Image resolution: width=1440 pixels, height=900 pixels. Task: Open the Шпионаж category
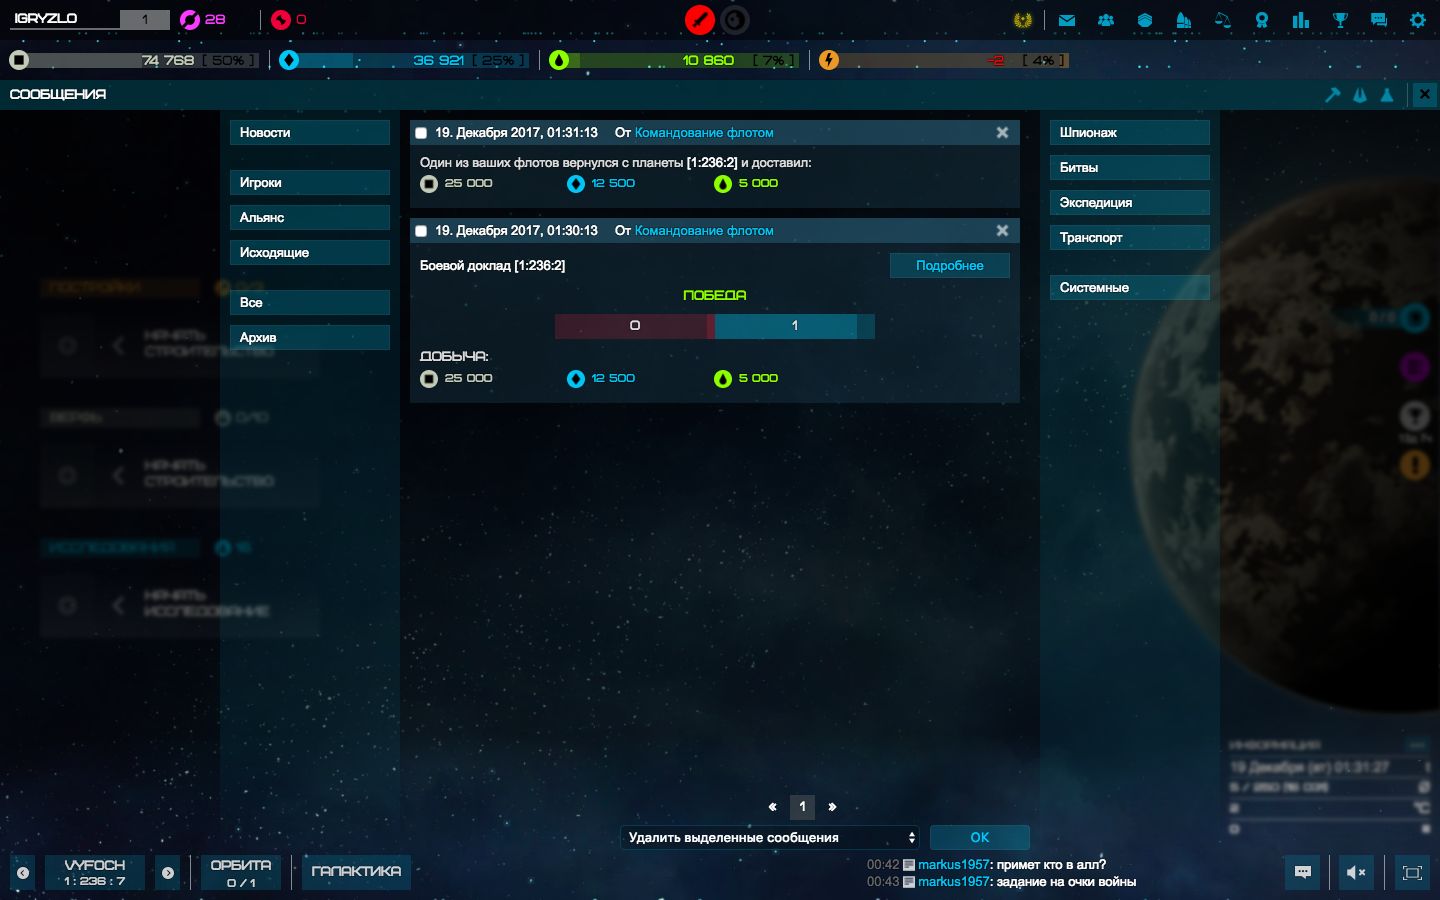click(1130, 133)
